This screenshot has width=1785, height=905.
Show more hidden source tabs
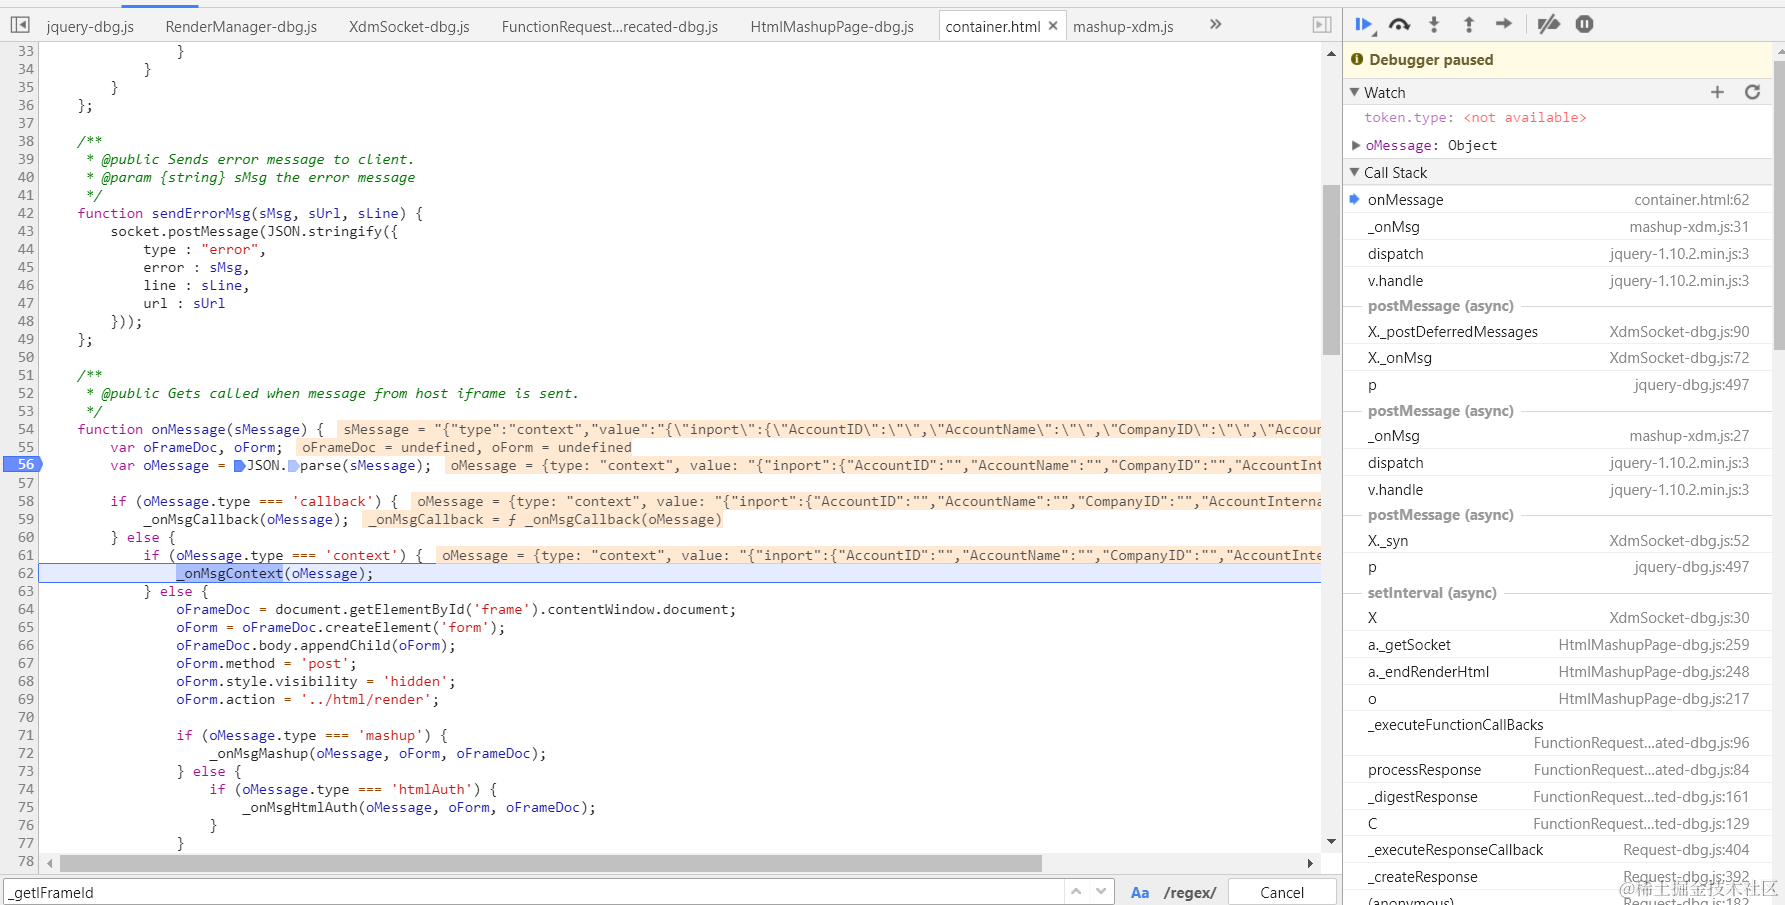1216,24
